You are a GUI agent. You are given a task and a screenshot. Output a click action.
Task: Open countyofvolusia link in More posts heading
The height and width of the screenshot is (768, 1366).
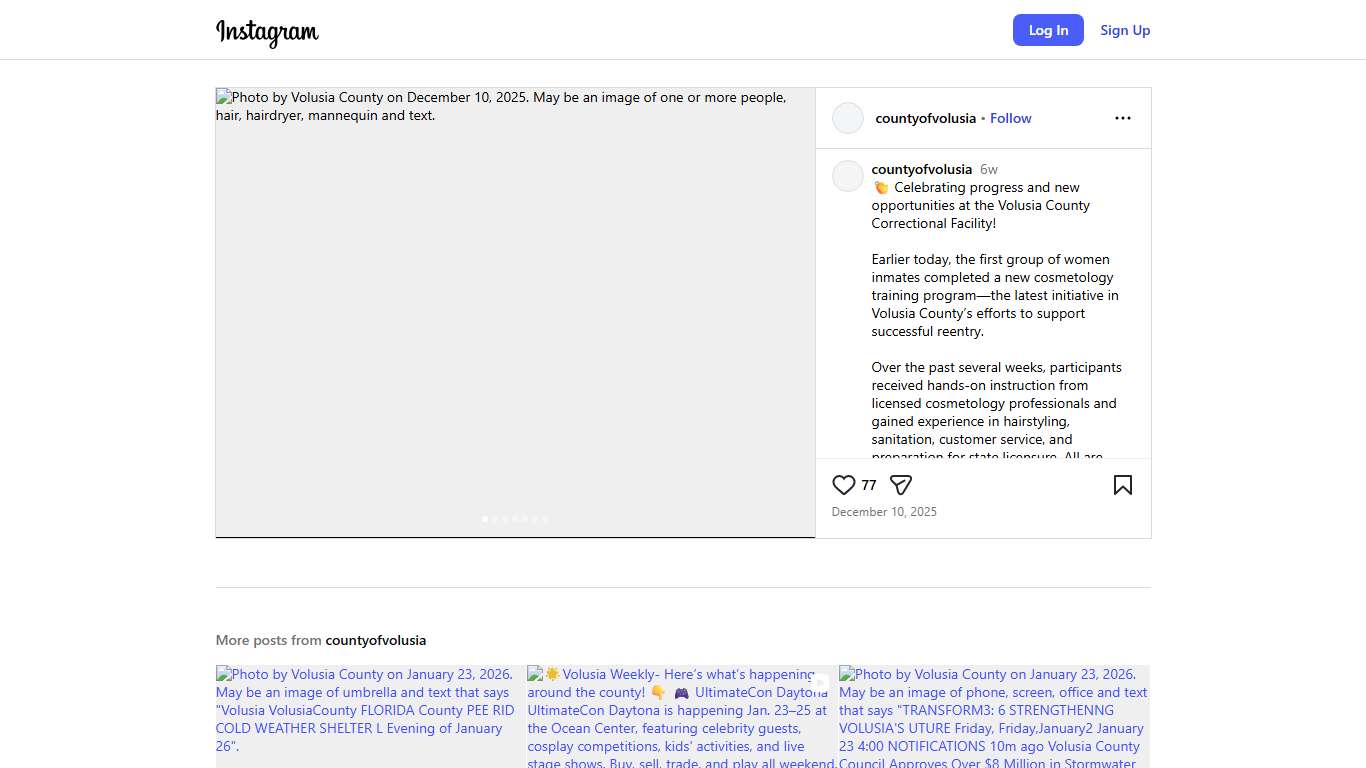click(x=375, y=640)
